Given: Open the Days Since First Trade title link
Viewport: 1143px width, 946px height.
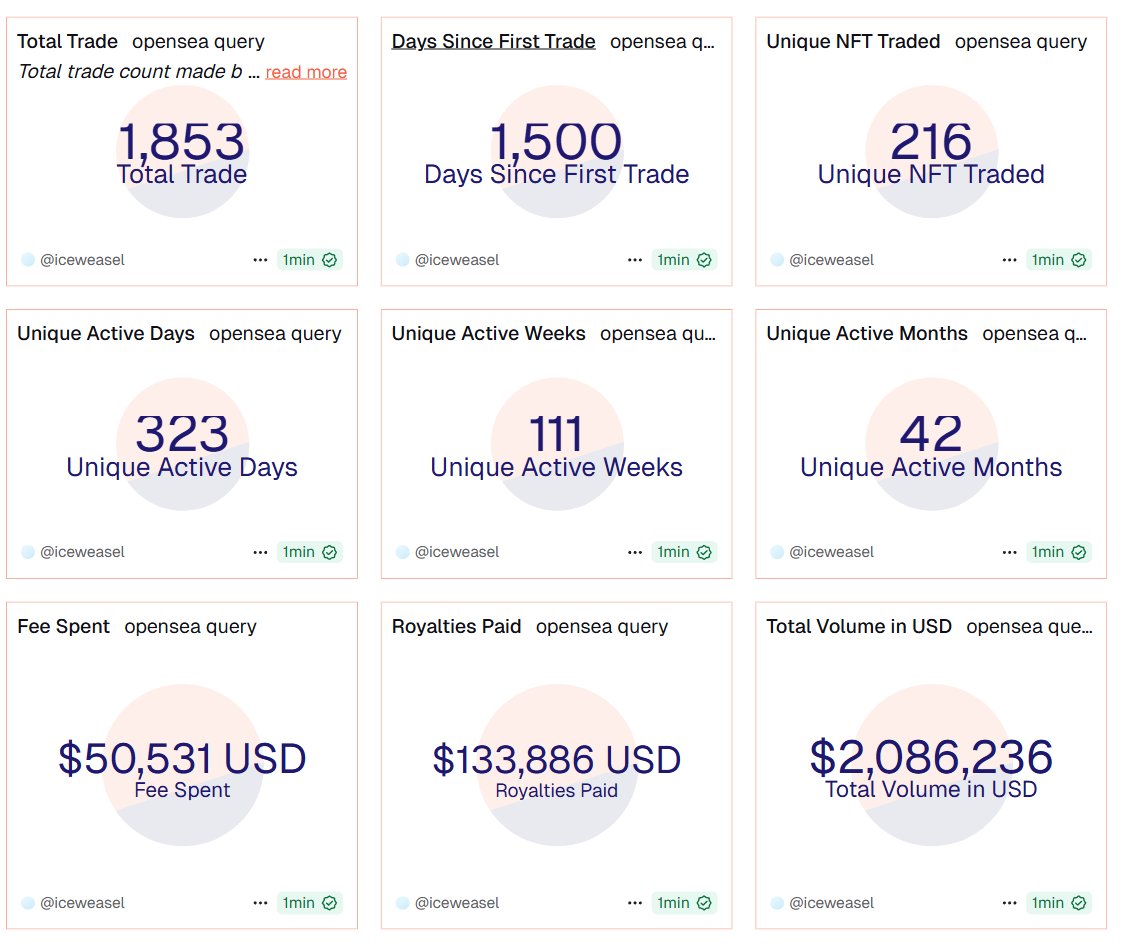Looking at the screenshot, I should [493, 42].
